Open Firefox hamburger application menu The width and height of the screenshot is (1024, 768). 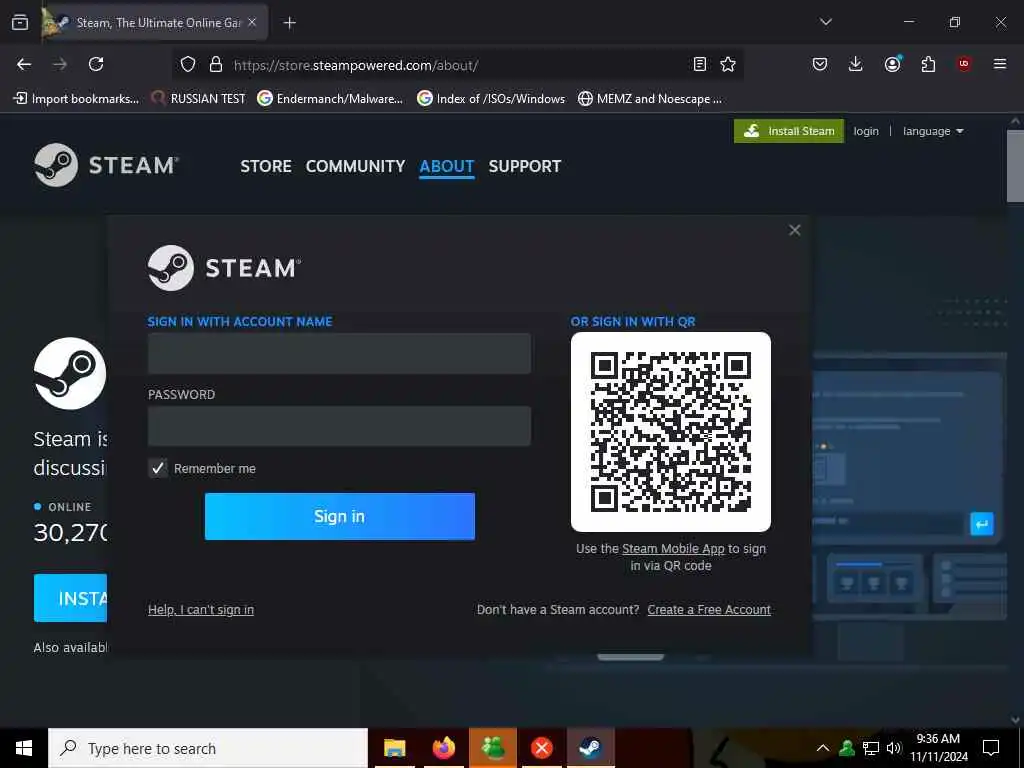pyautogui.click(x=1000, y=64)
